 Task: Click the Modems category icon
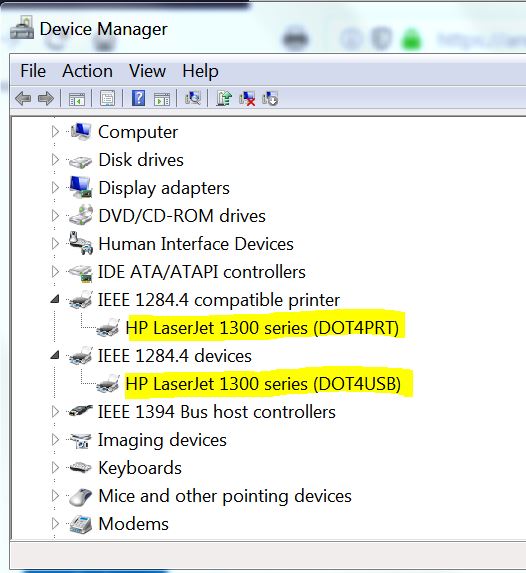click(80, 524)
